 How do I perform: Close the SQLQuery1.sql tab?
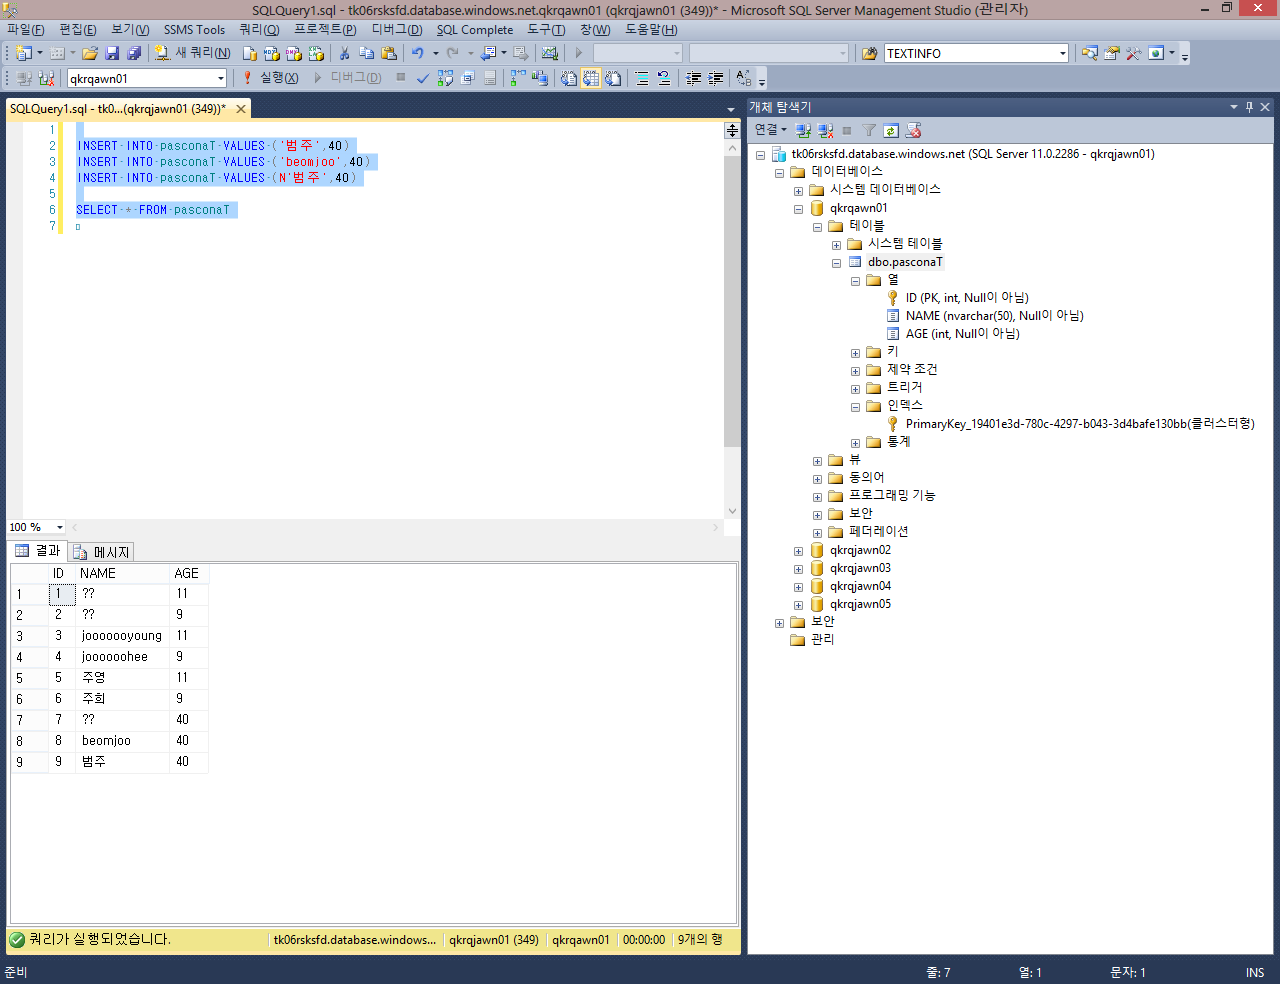coord(241,109)
